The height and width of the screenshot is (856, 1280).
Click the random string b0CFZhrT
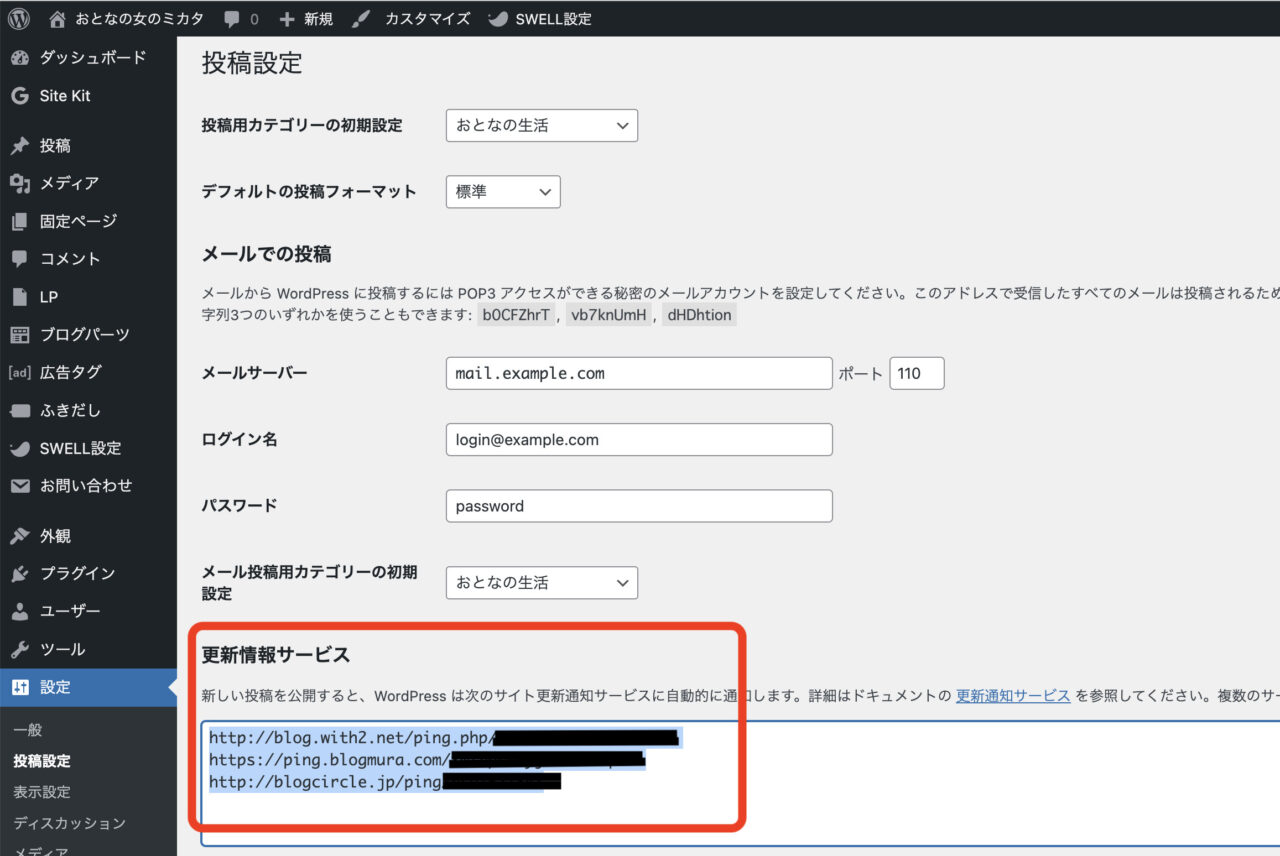517,316
